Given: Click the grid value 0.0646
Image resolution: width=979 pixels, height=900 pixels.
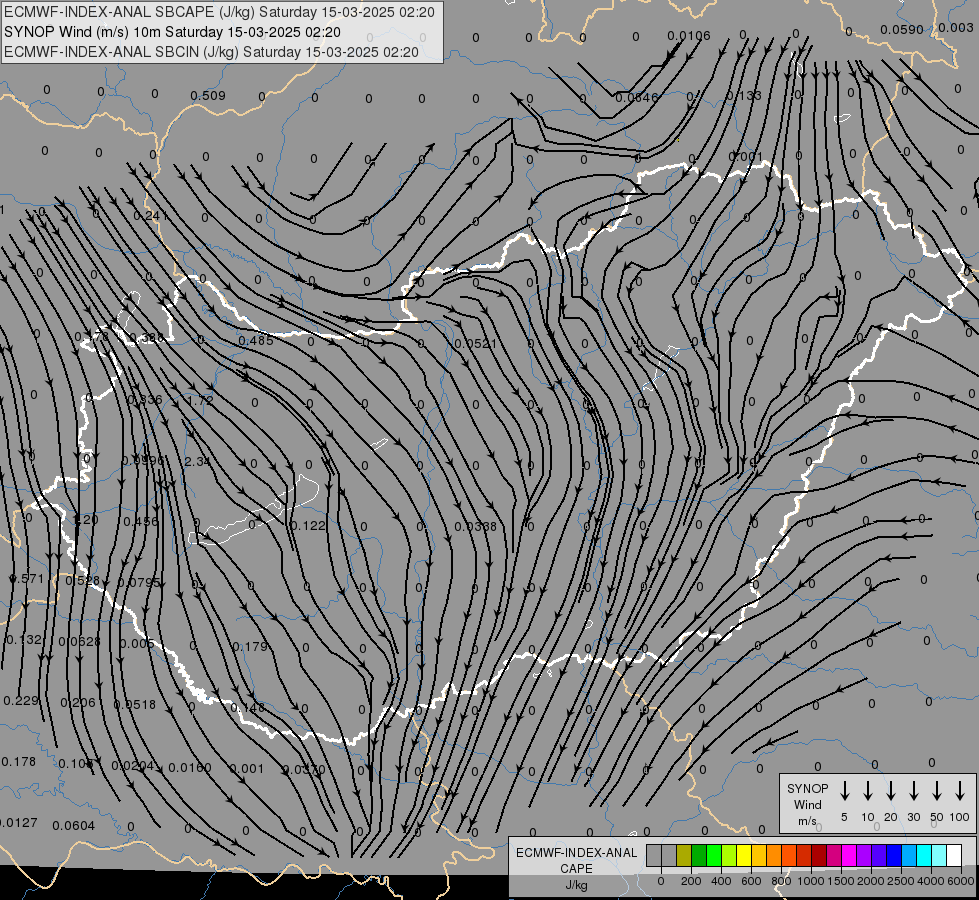Looking at the screenshot, I should point(637,97).
